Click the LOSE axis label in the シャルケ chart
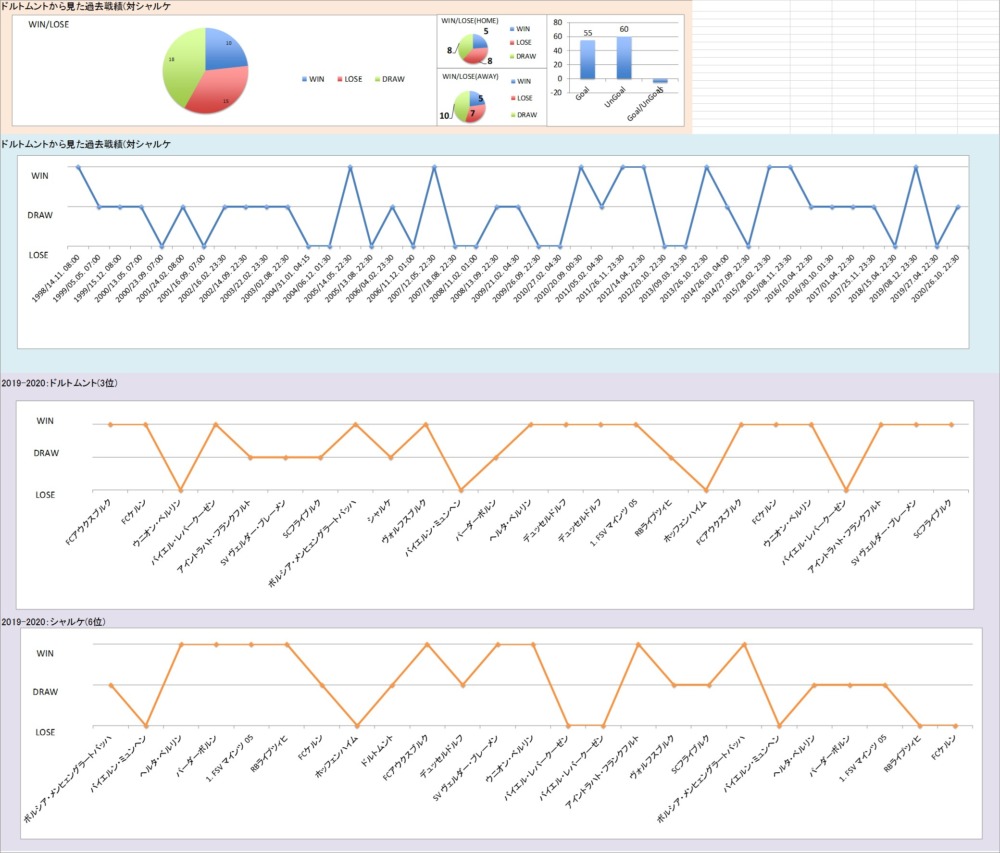The image size is (1000, 853). 45,732
